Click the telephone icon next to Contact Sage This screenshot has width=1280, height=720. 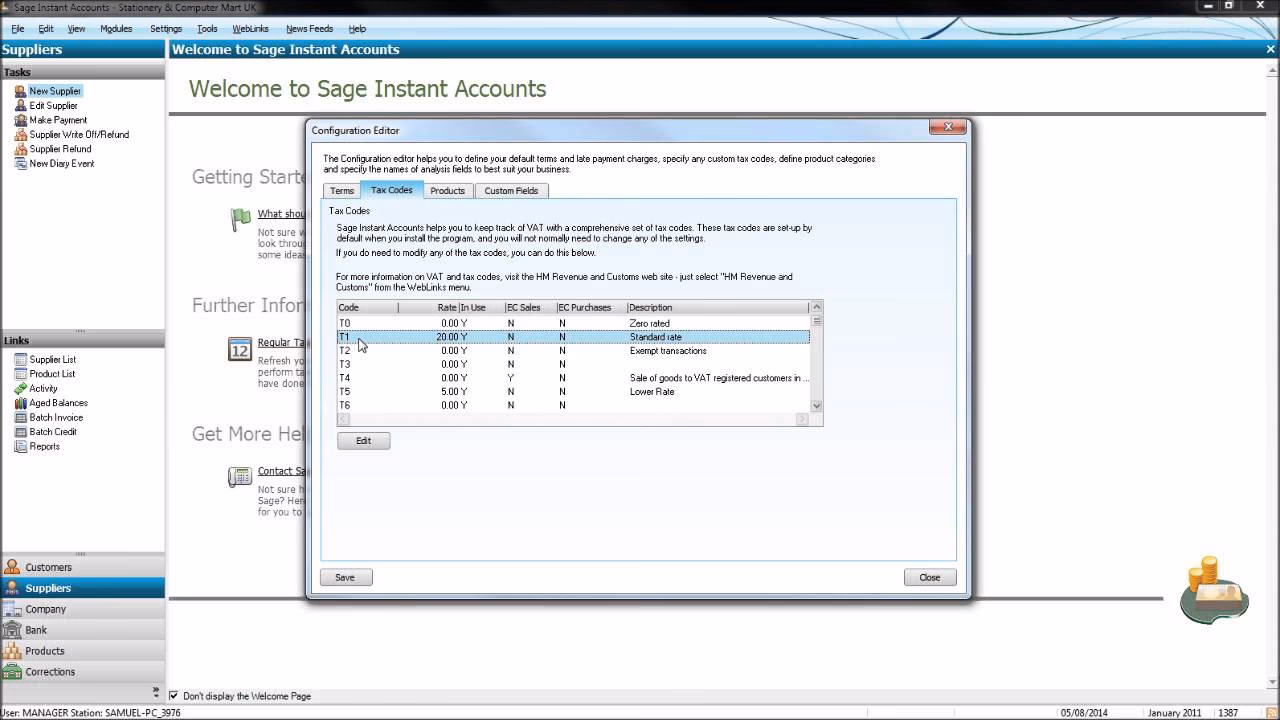click(240, 477)
